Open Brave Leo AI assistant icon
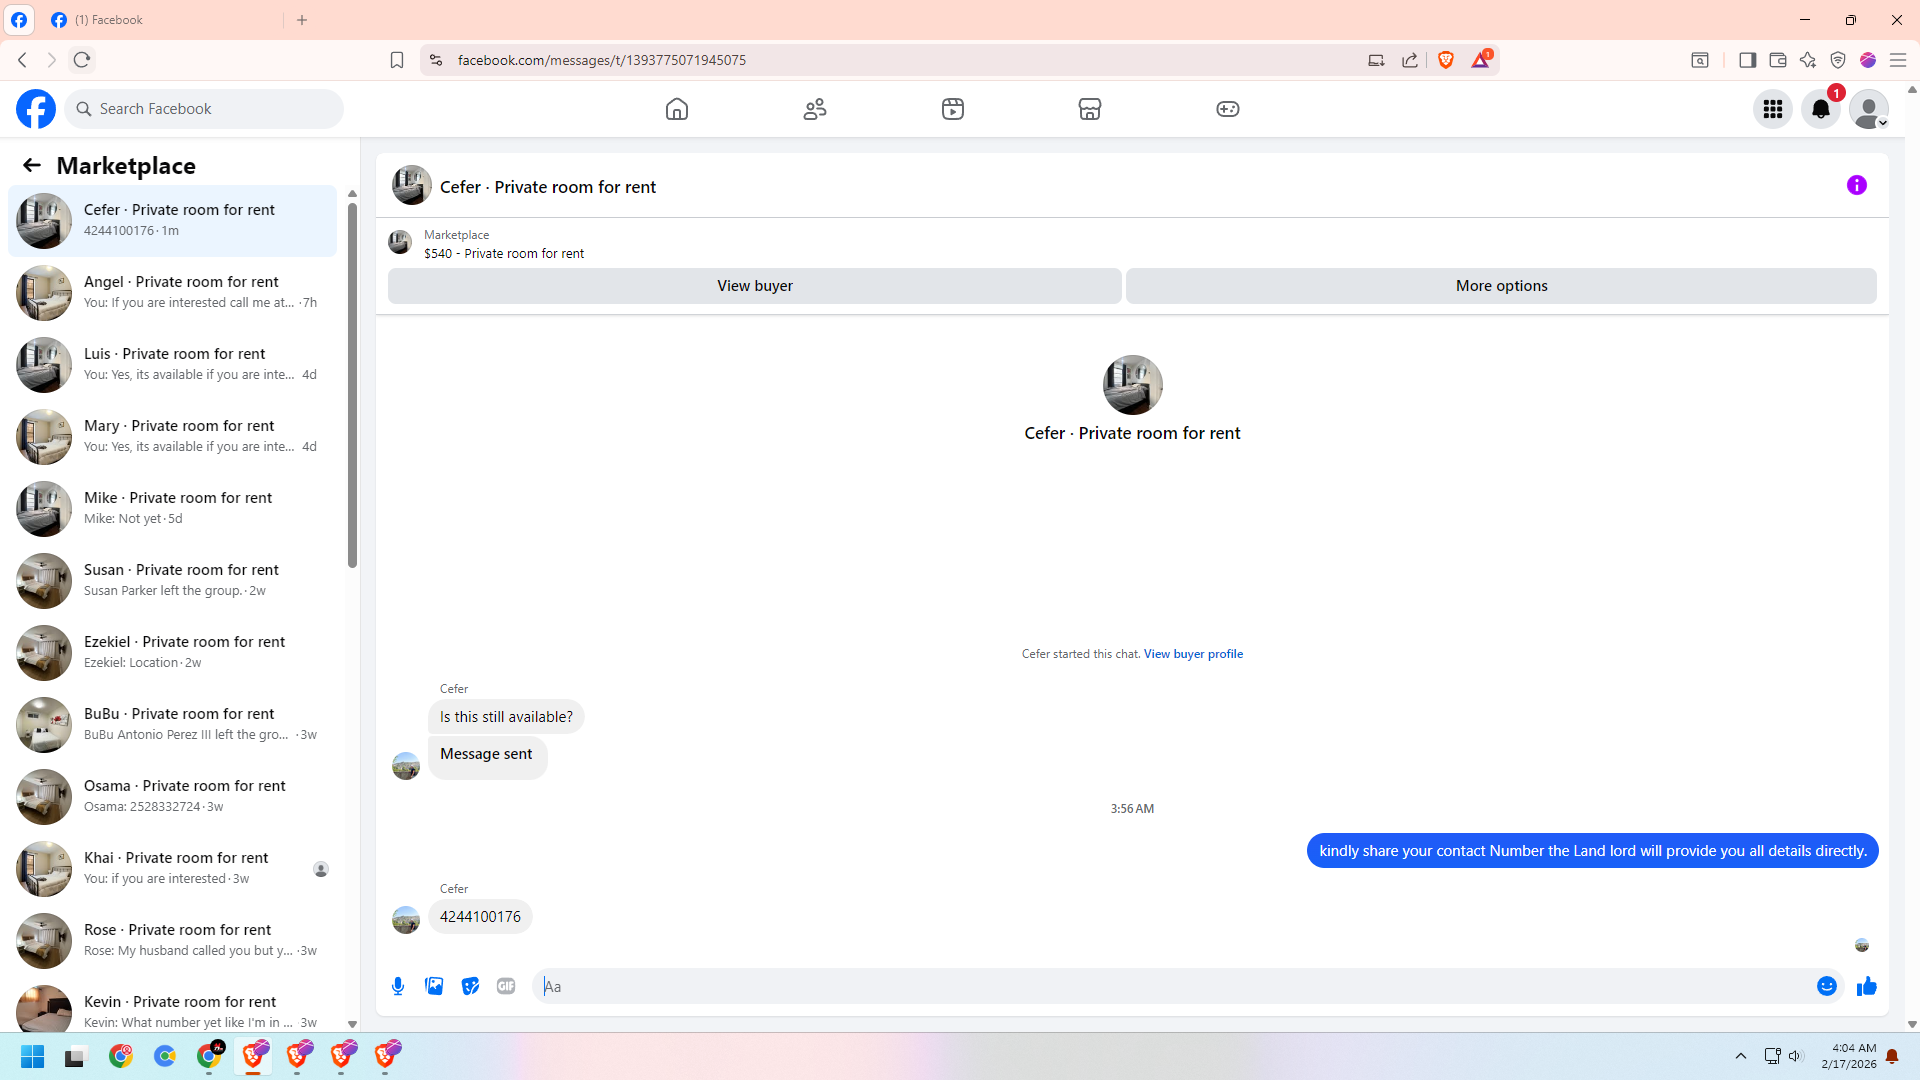This screenshot has width=1920, height=1080. point(1808,60)
